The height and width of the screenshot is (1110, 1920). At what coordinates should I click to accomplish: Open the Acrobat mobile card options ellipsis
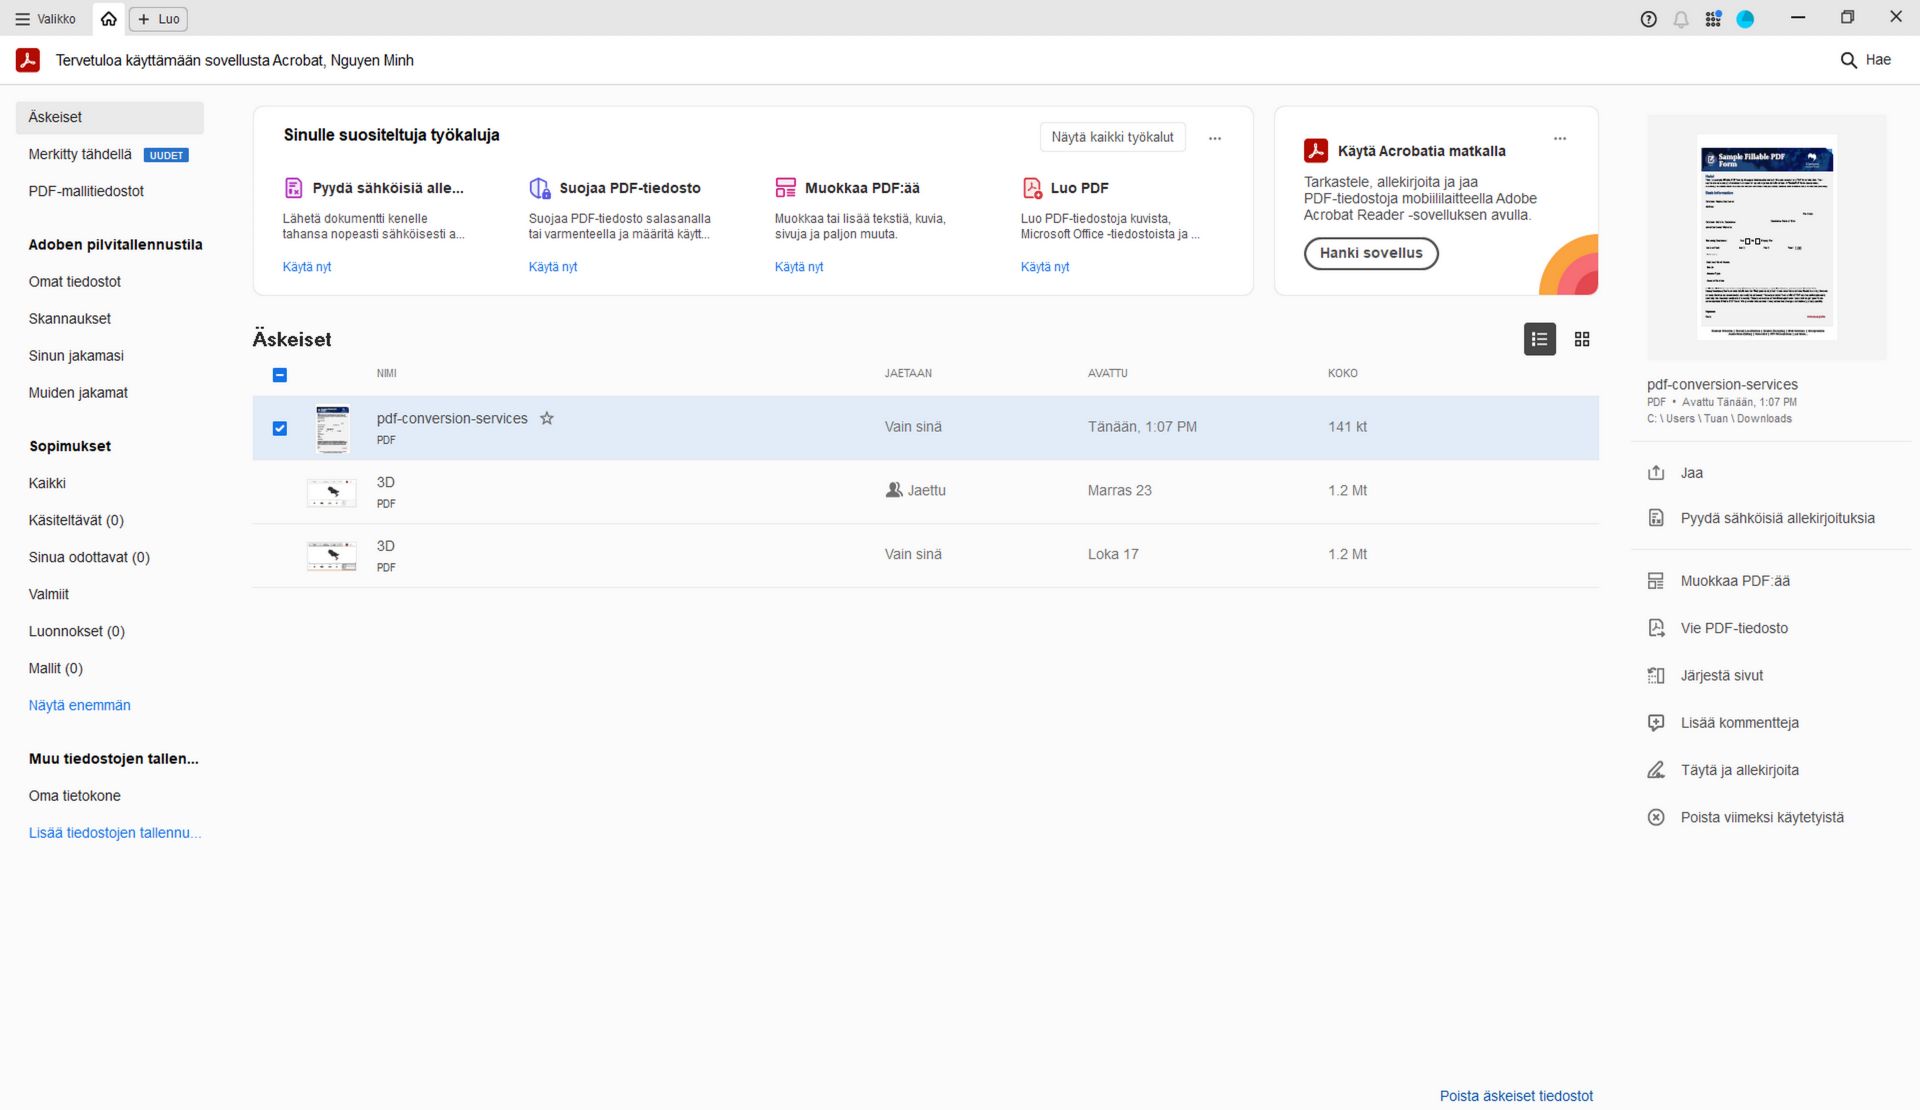tap(1559, 138)
